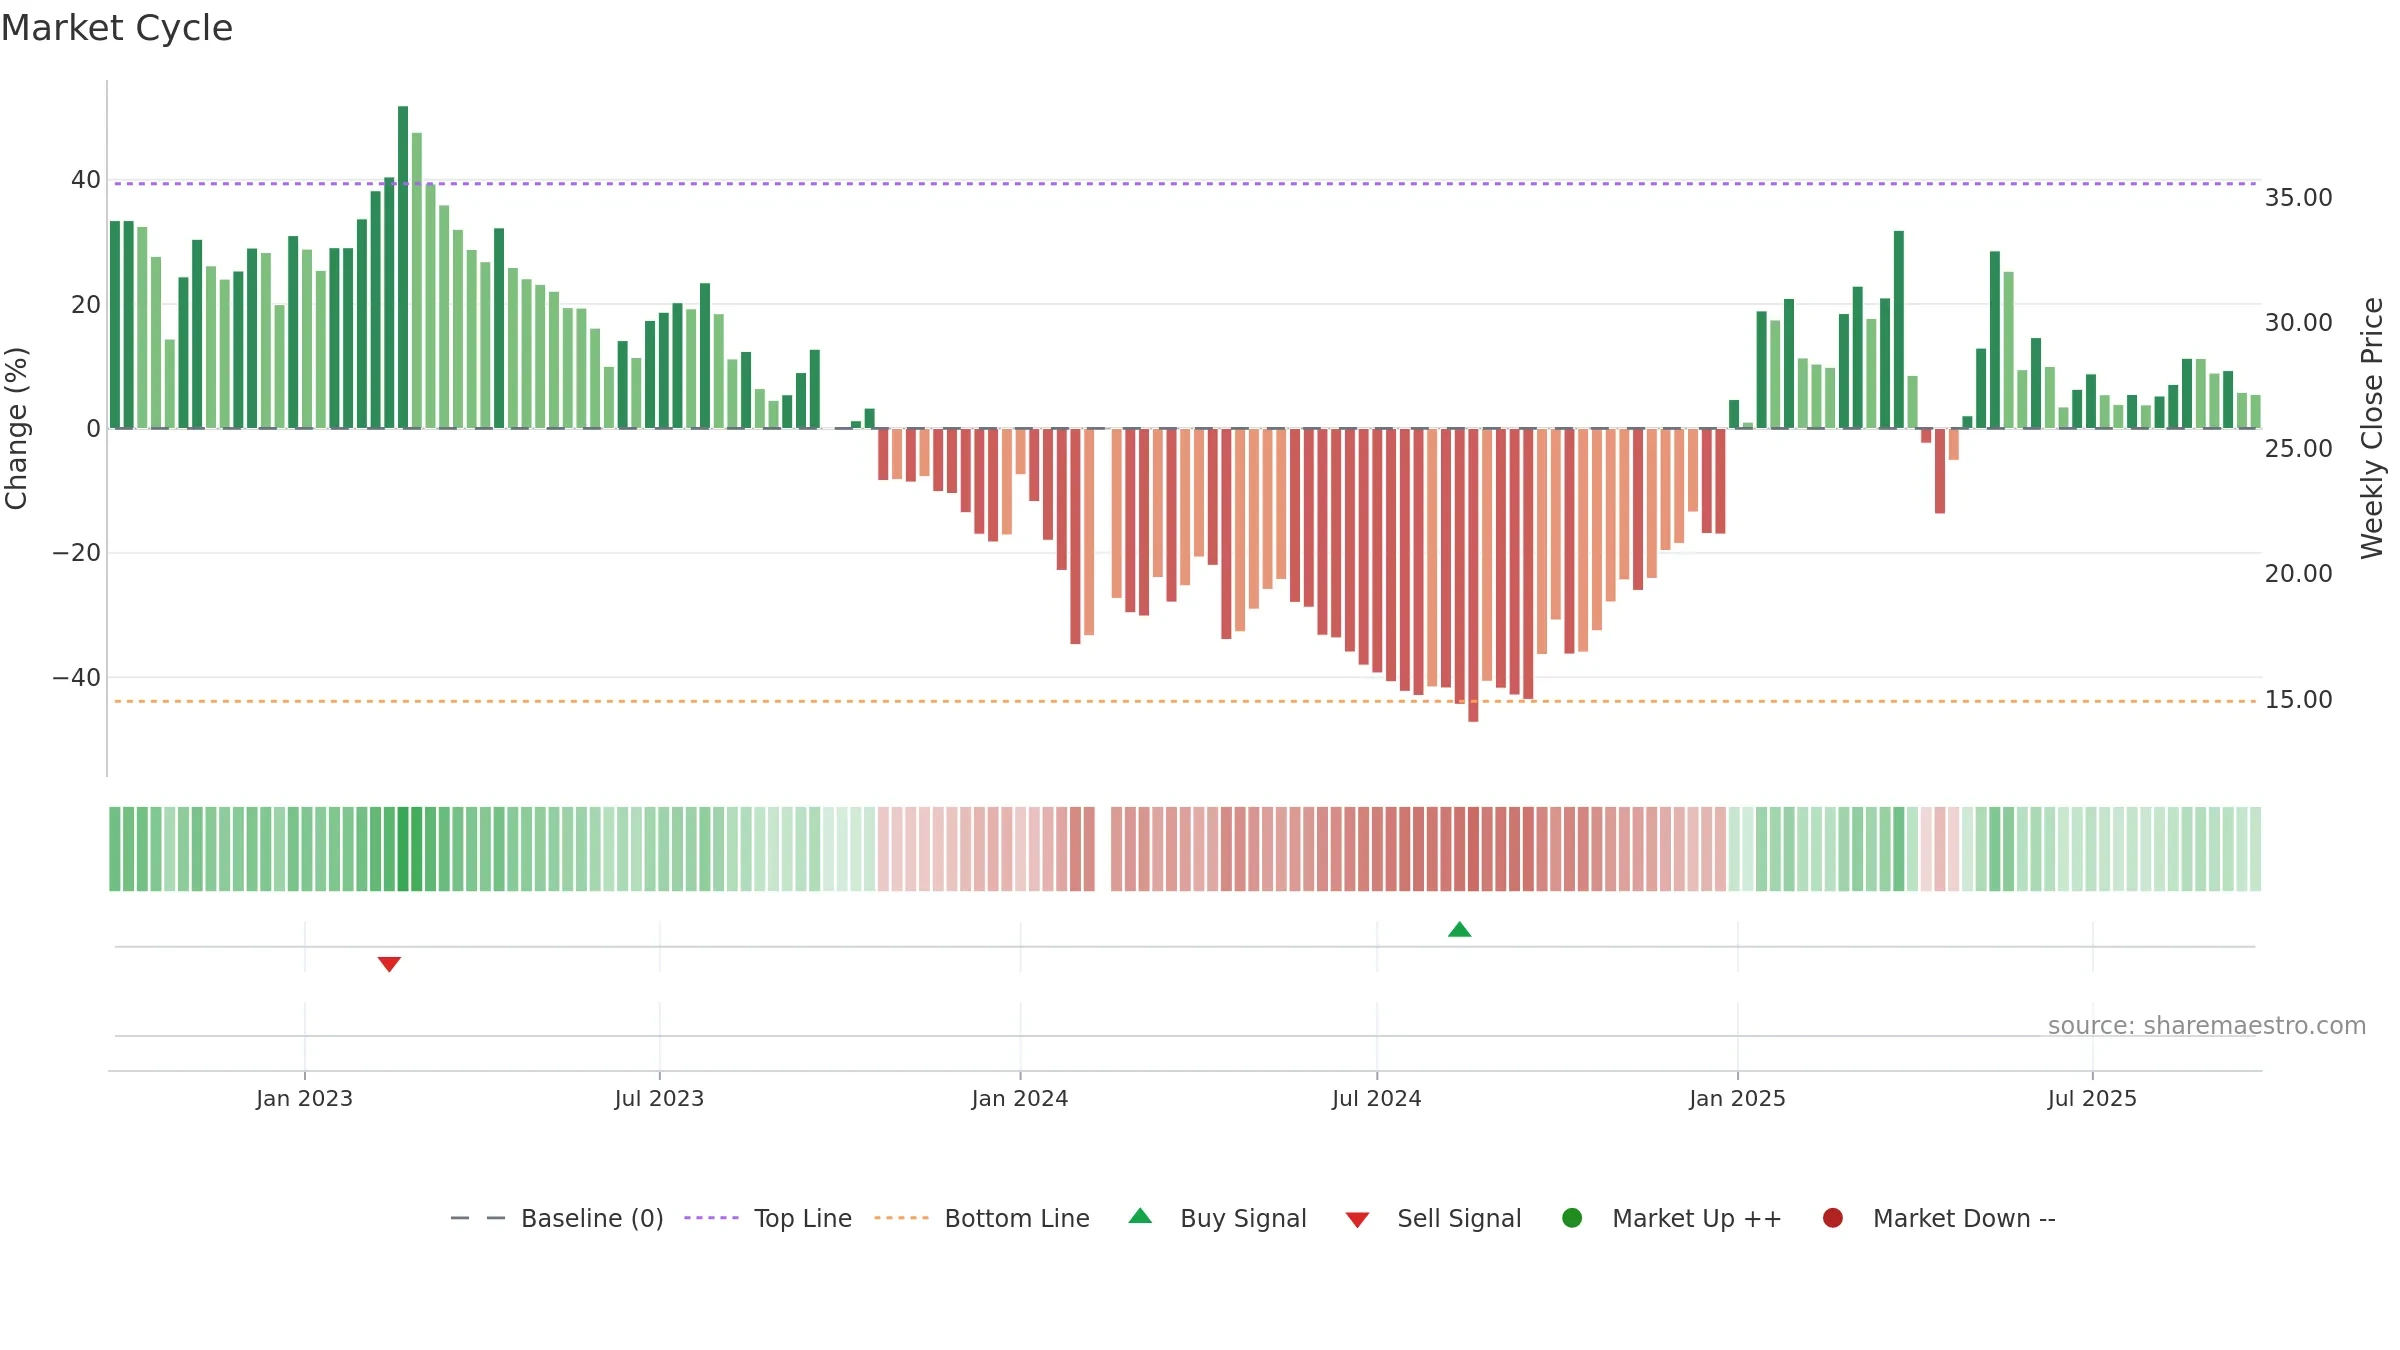Click the Jan 2025 axis label
Image resolution: width=2400 pixels, height=1350 pixels.
click(1737, 1098)
